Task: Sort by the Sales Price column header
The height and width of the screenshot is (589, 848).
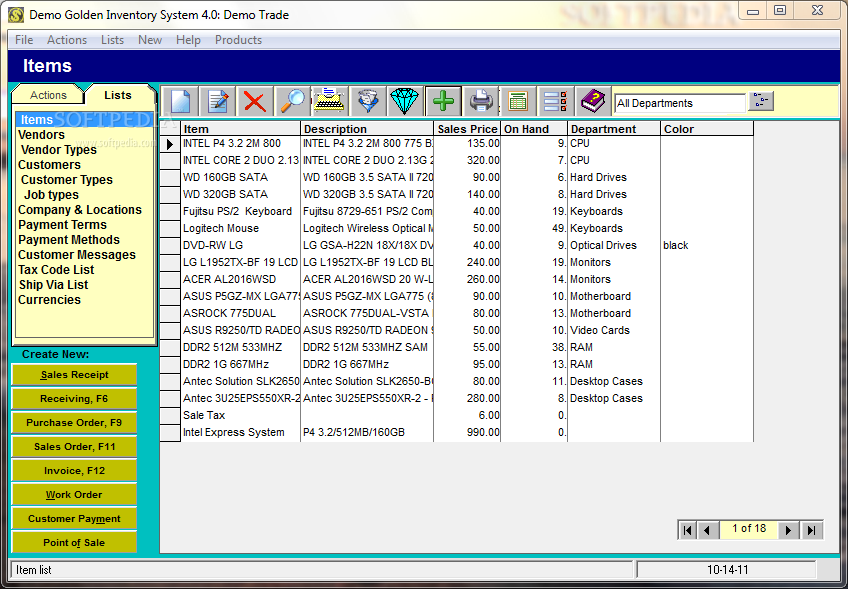Action: click(467, 129)
